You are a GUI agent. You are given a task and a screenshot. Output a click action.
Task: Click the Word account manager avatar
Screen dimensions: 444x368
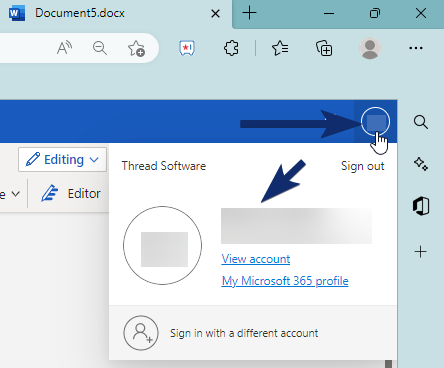(x=375, y=122)
